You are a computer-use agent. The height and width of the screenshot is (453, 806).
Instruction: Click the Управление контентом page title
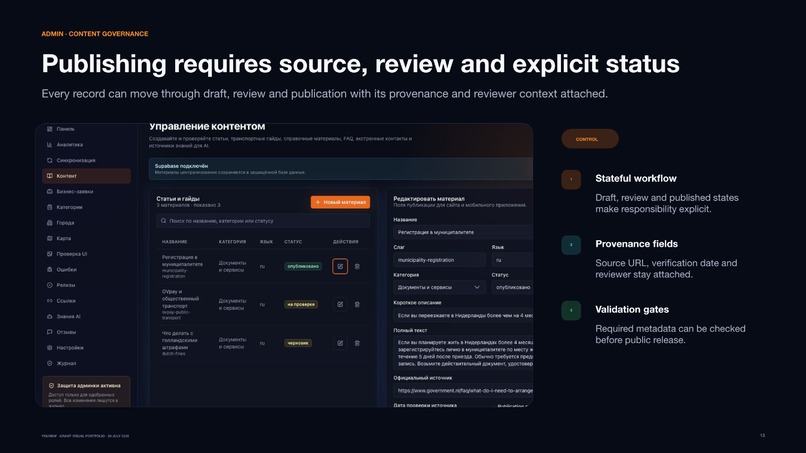coord(207,126)
